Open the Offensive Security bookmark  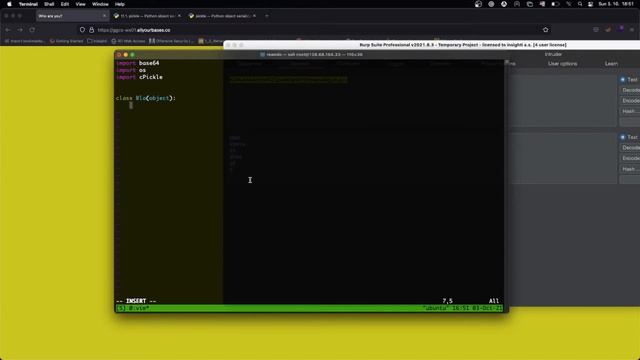pos(171,41)
